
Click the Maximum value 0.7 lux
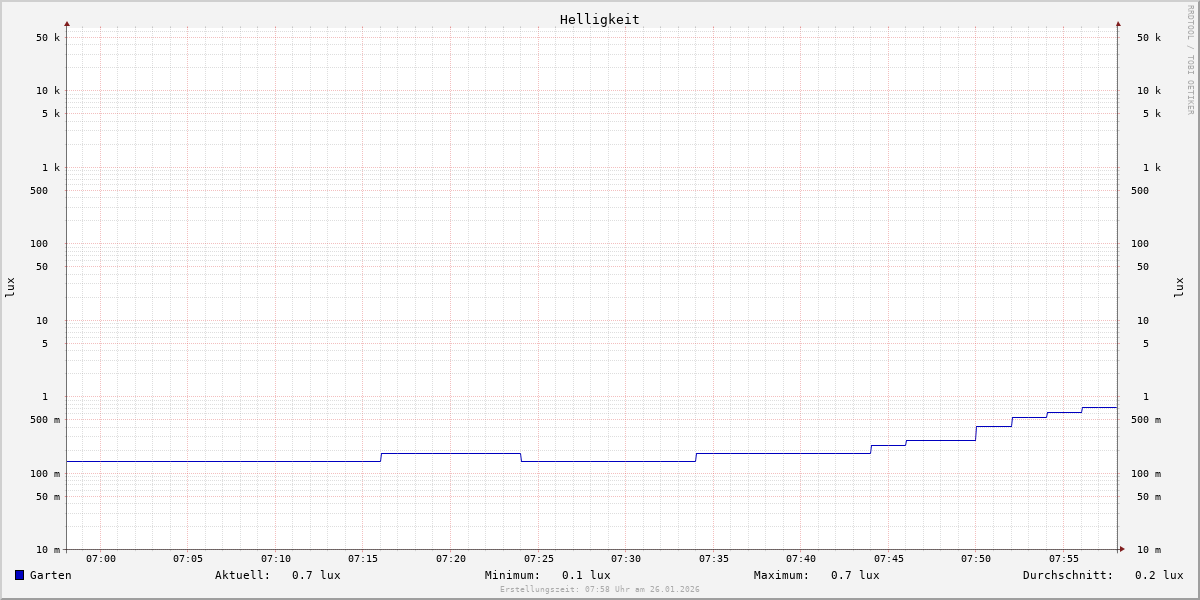coord(855,575)
